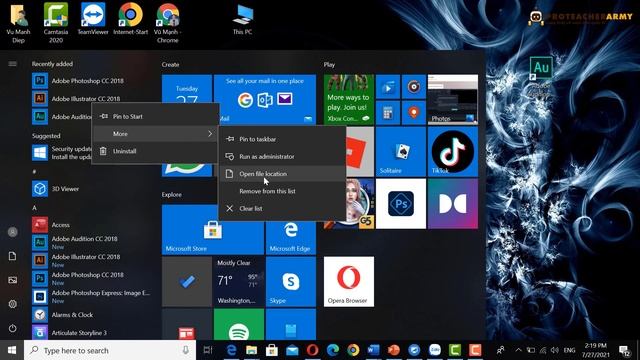Open the Maps small tile
640x360 pixels.
coord(413,113)
